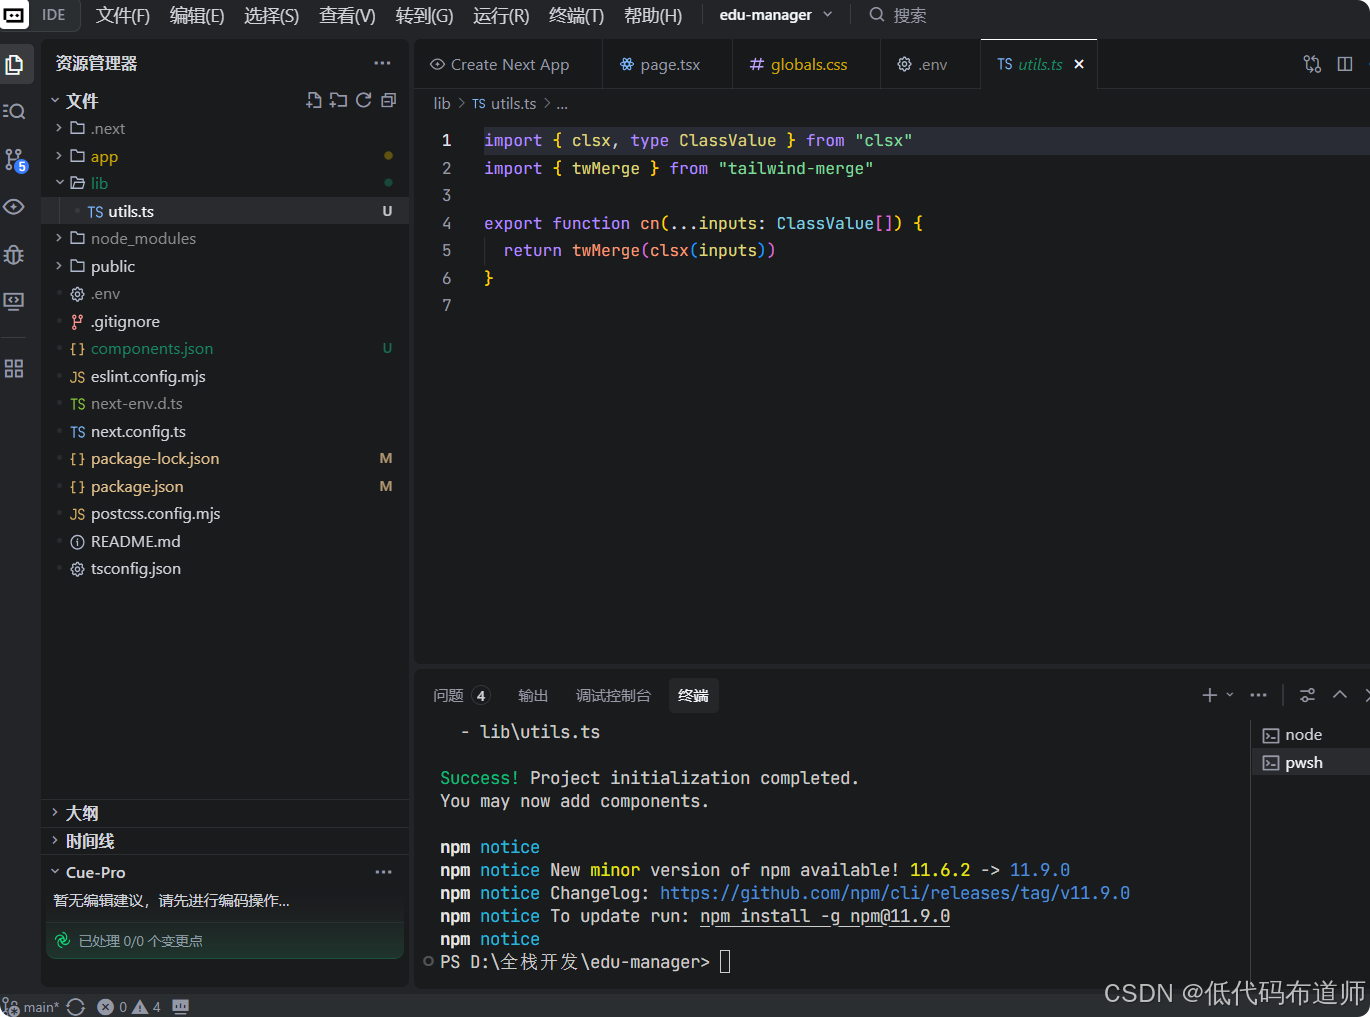Open the Extensions view in activity bar
1370x1017 pixels.
point(14,369)
